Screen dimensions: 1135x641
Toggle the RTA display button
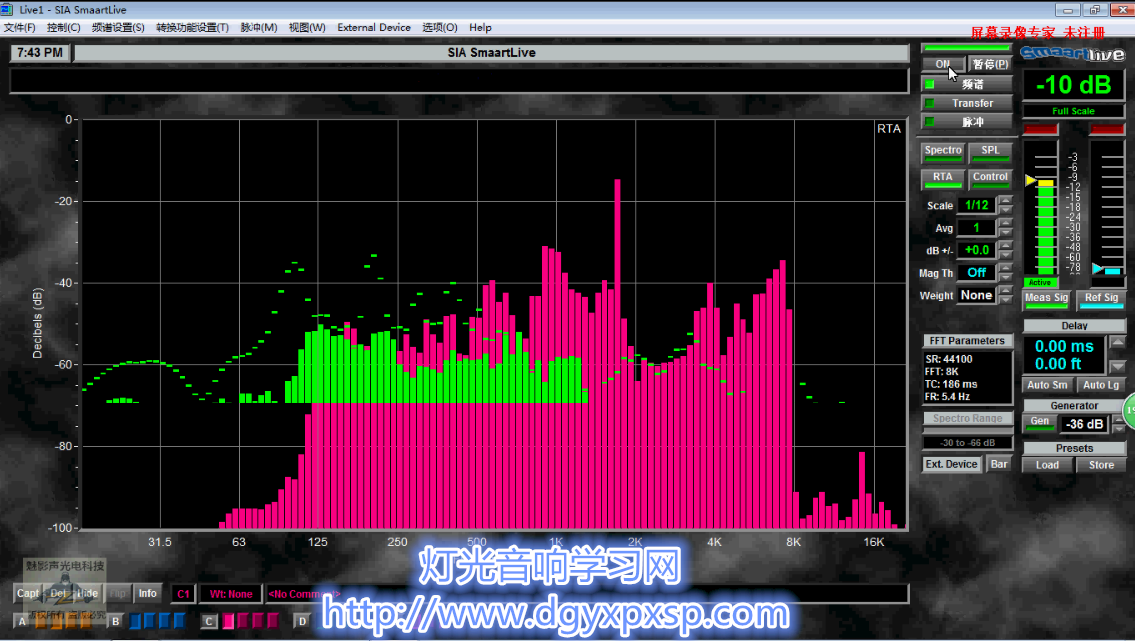click(942, 179)
